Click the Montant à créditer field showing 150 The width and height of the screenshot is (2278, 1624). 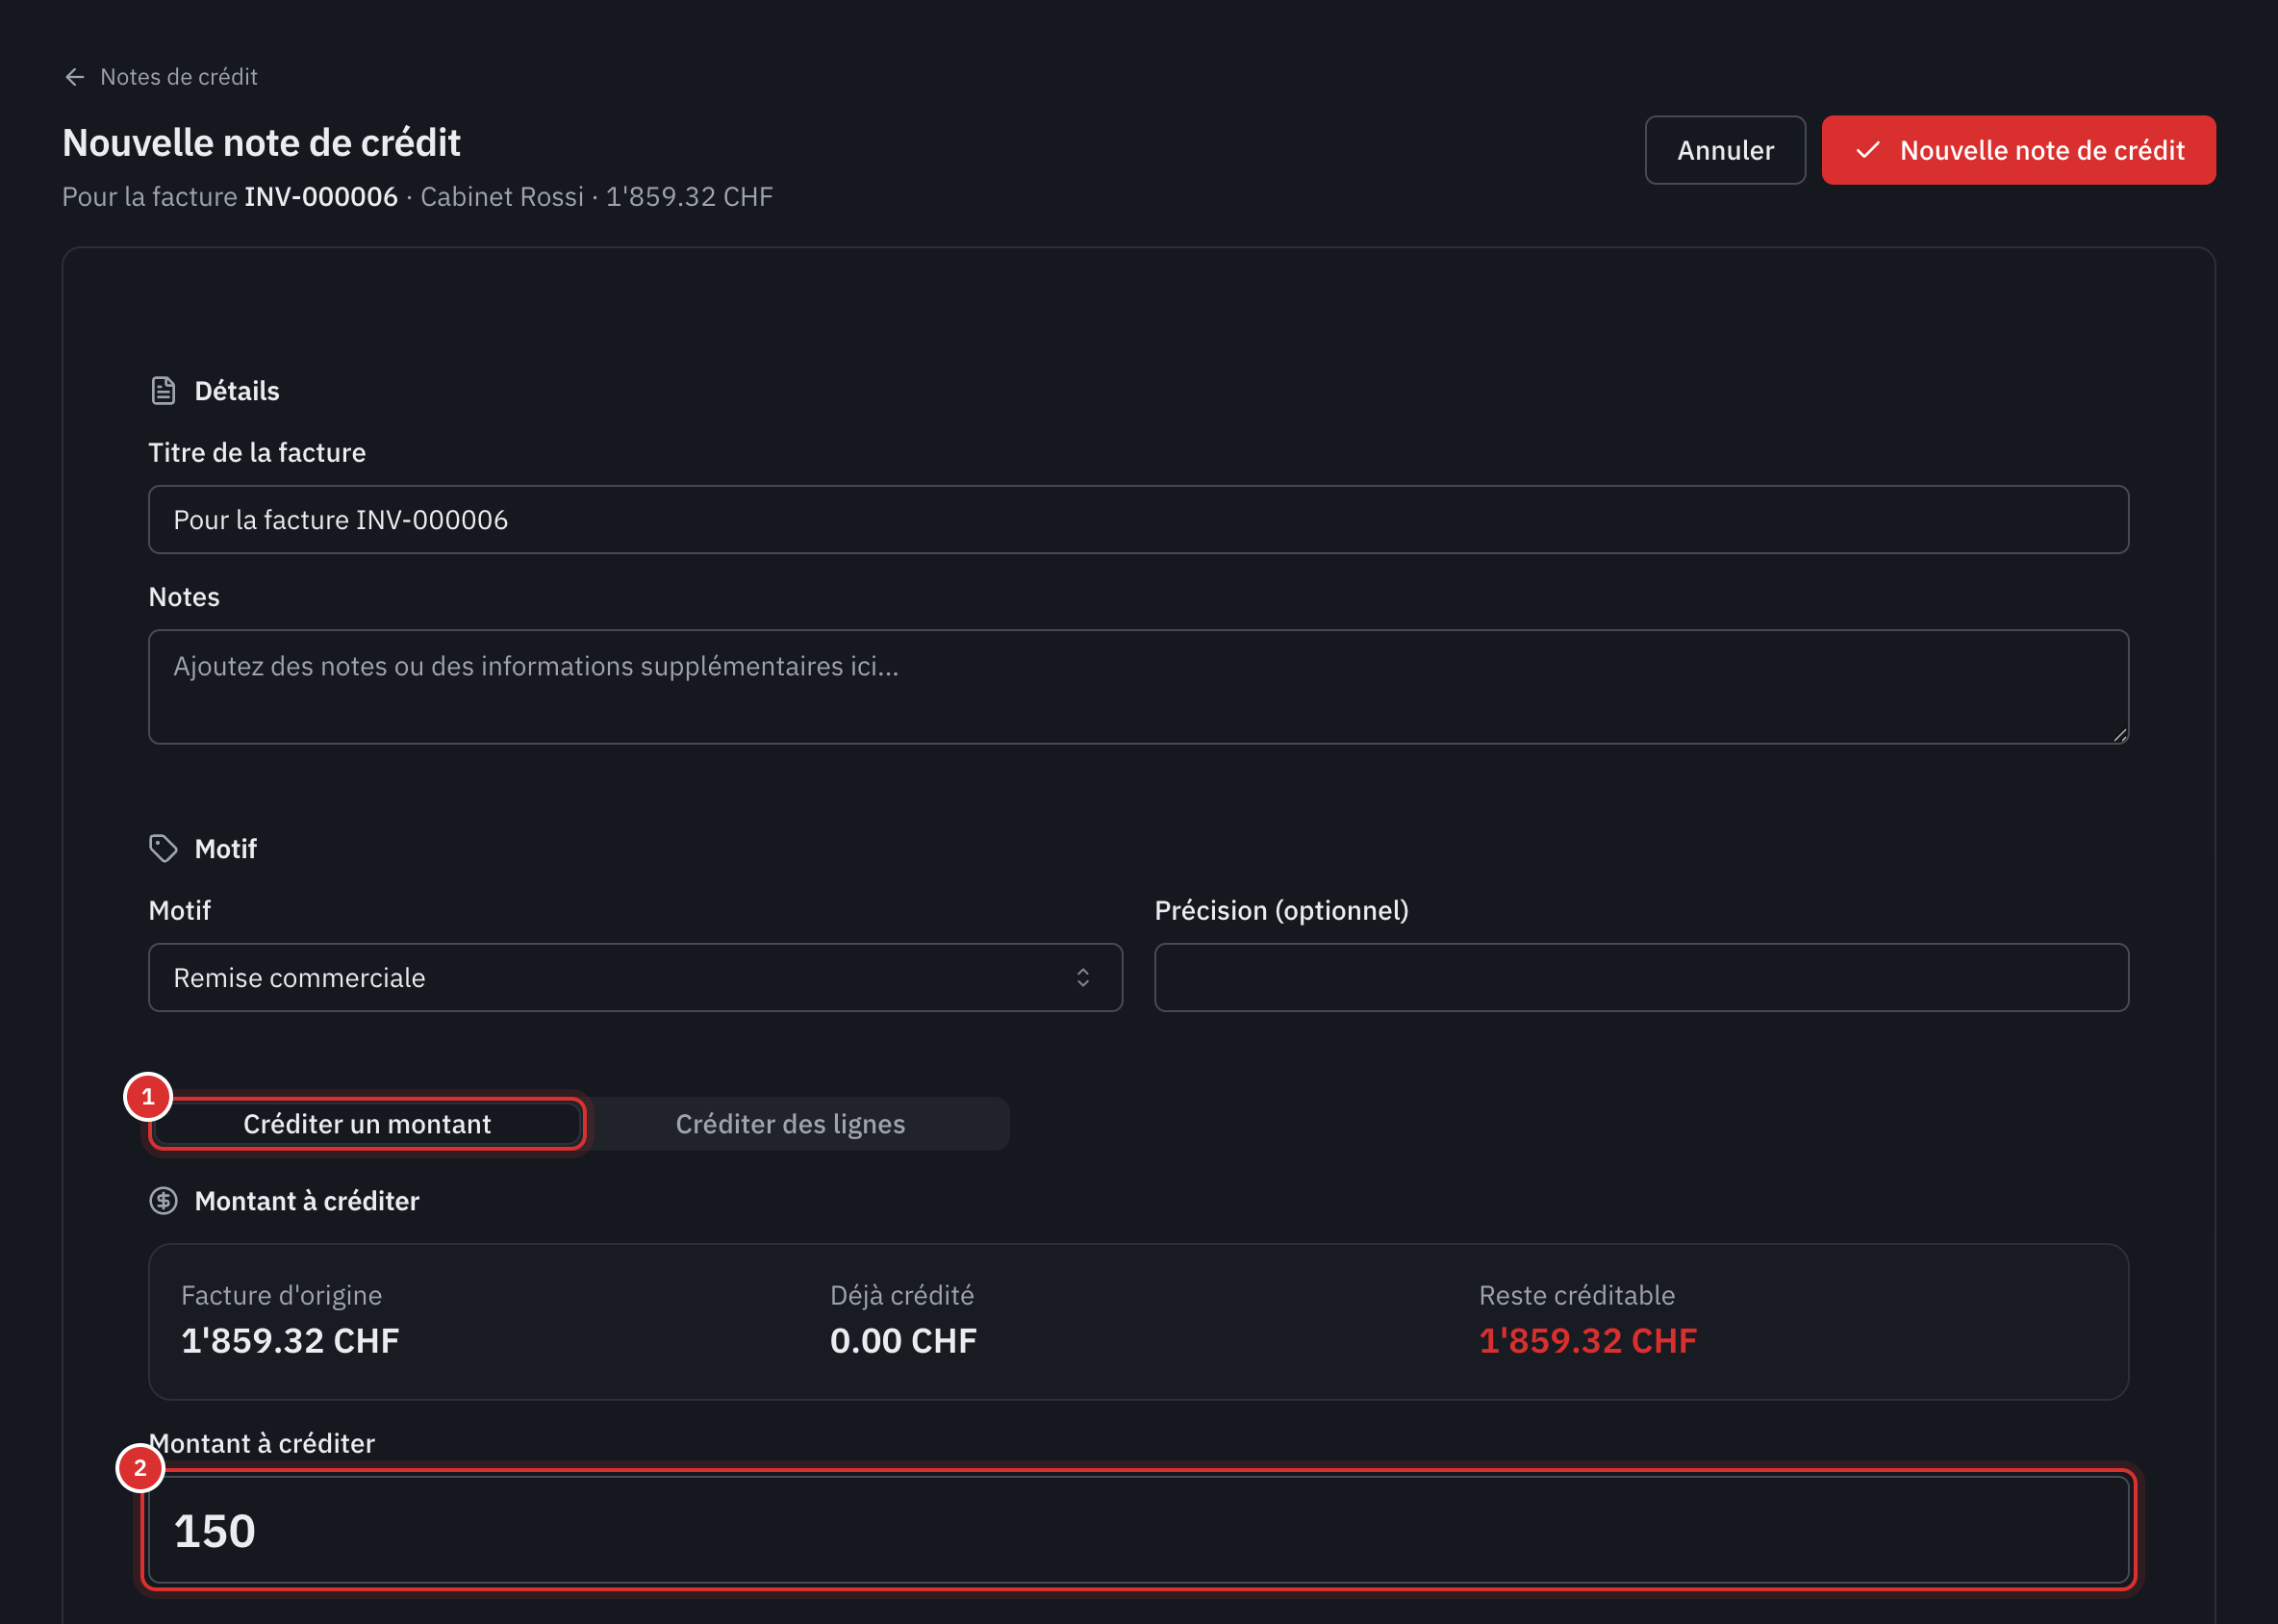tap(1138, 1530)
